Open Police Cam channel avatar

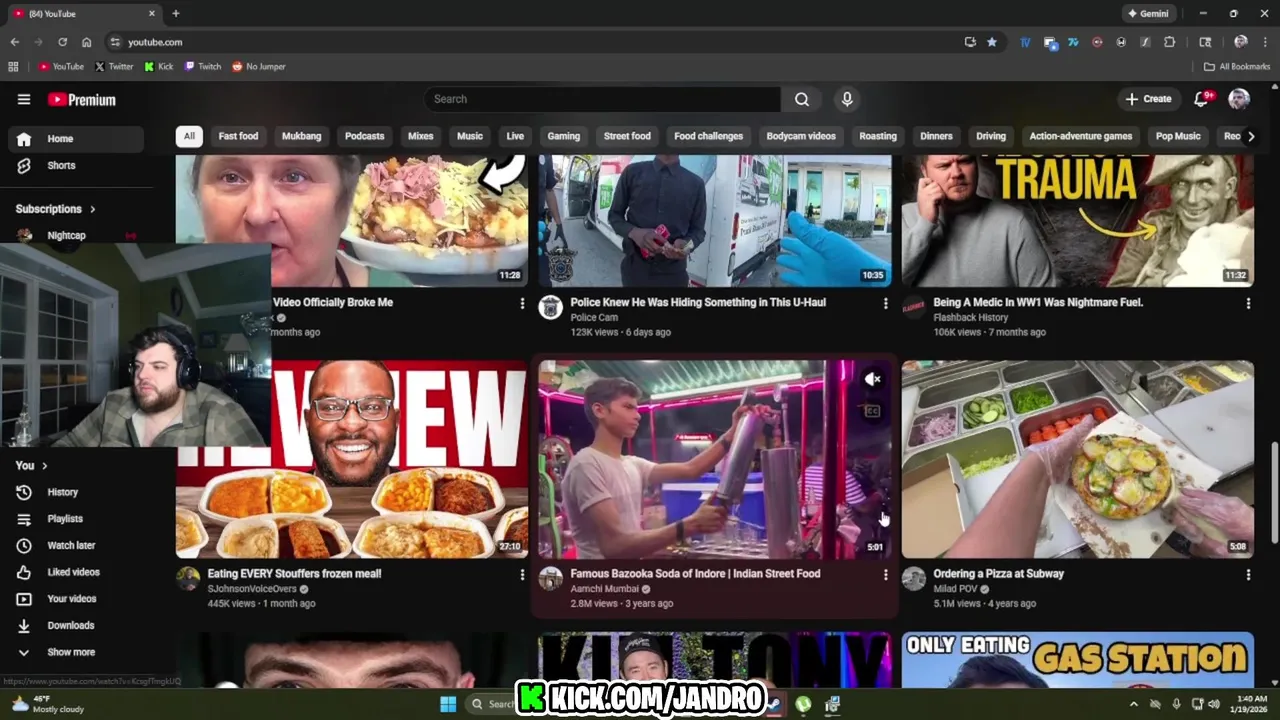pos(551,307)
